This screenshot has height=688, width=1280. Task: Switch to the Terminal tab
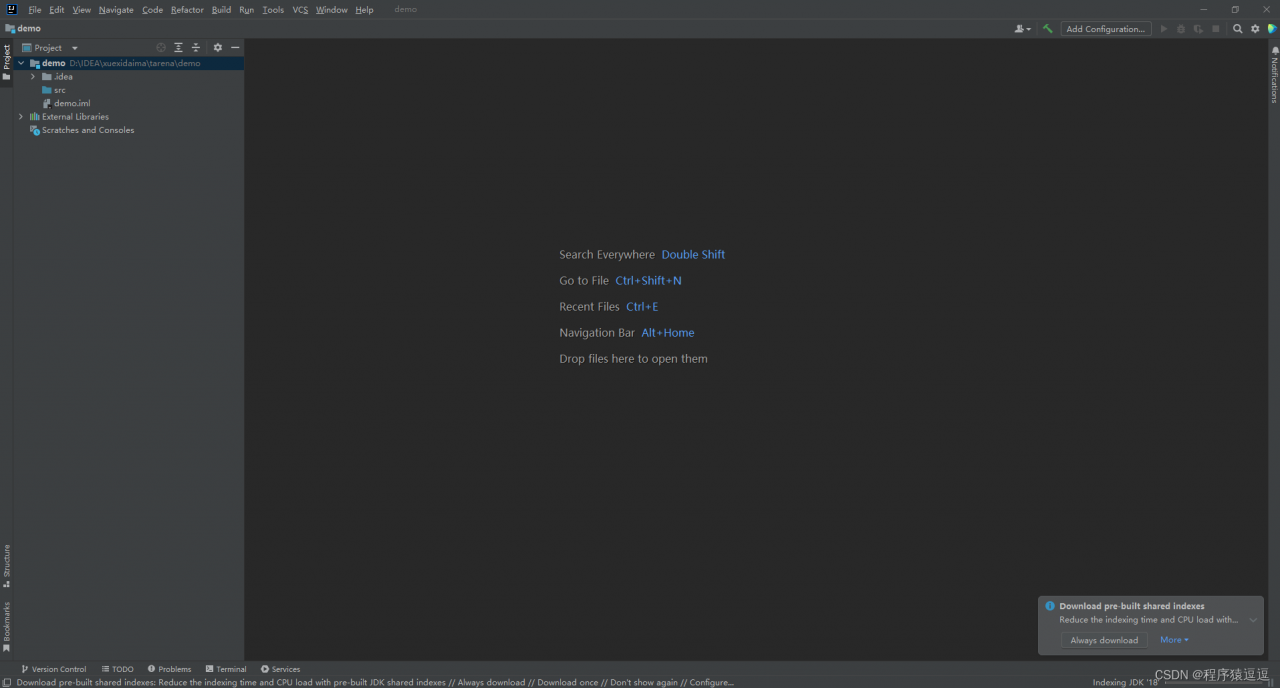[226, 669]
